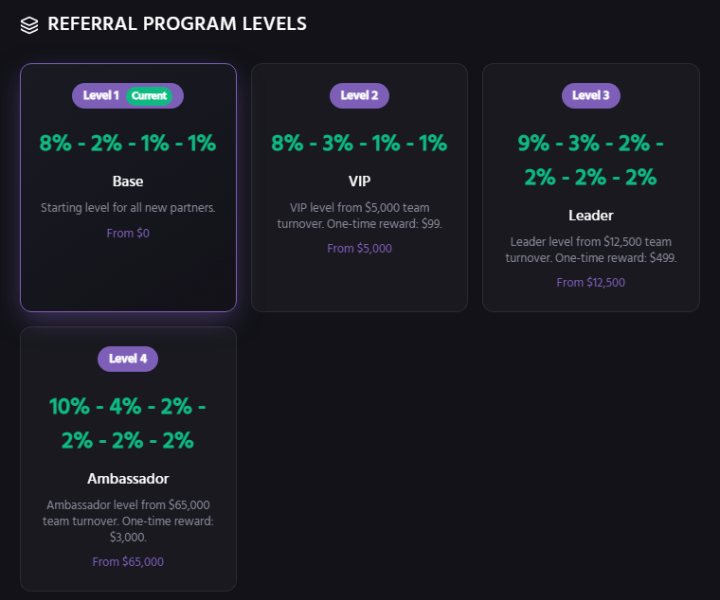
Task: Click the From $12,500 threshold link
Action: pyautogui.click(x=591, y=282)
